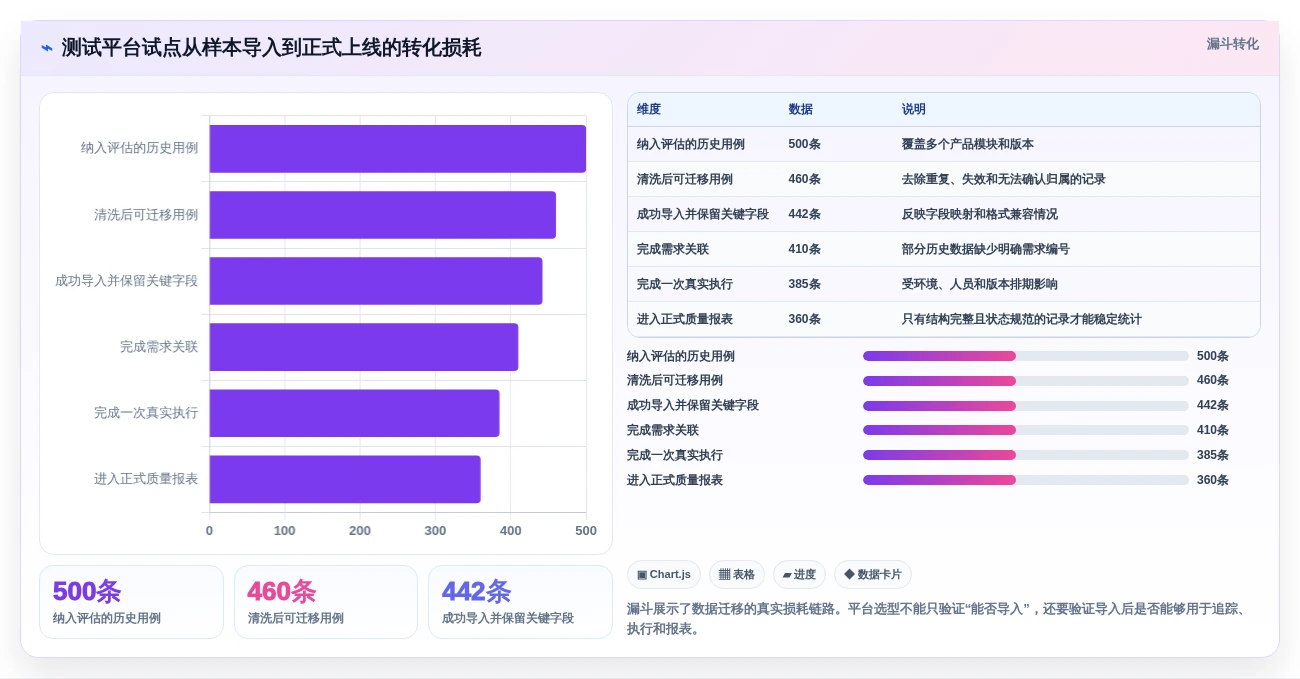Screen dimensions: 1300x679
Task: Click the 维度 column header
Action: pos(649,110)
